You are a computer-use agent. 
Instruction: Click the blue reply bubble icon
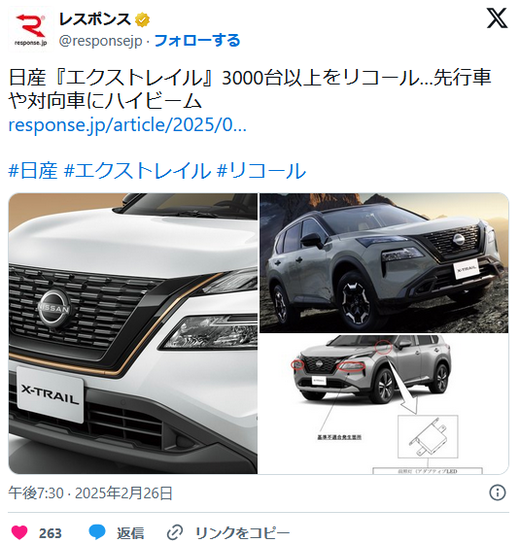(97, 532)
